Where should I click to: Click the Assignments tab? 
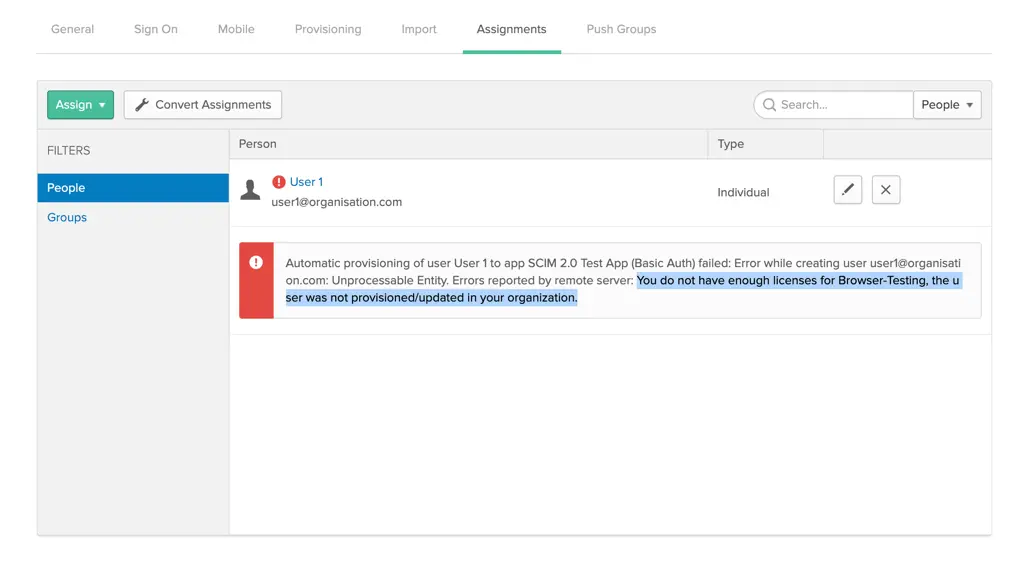pos(511,29)
